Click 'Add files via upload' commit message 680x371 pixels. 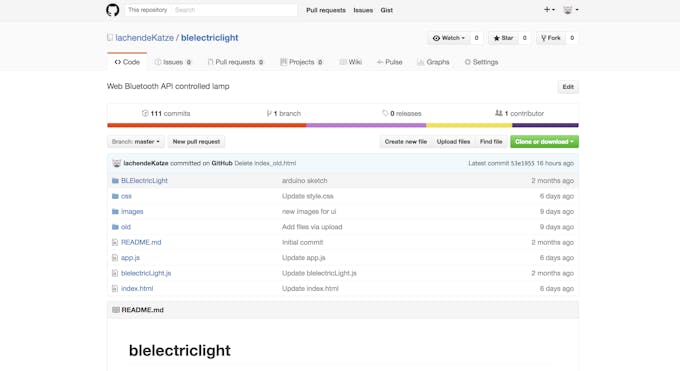[312, 227]
